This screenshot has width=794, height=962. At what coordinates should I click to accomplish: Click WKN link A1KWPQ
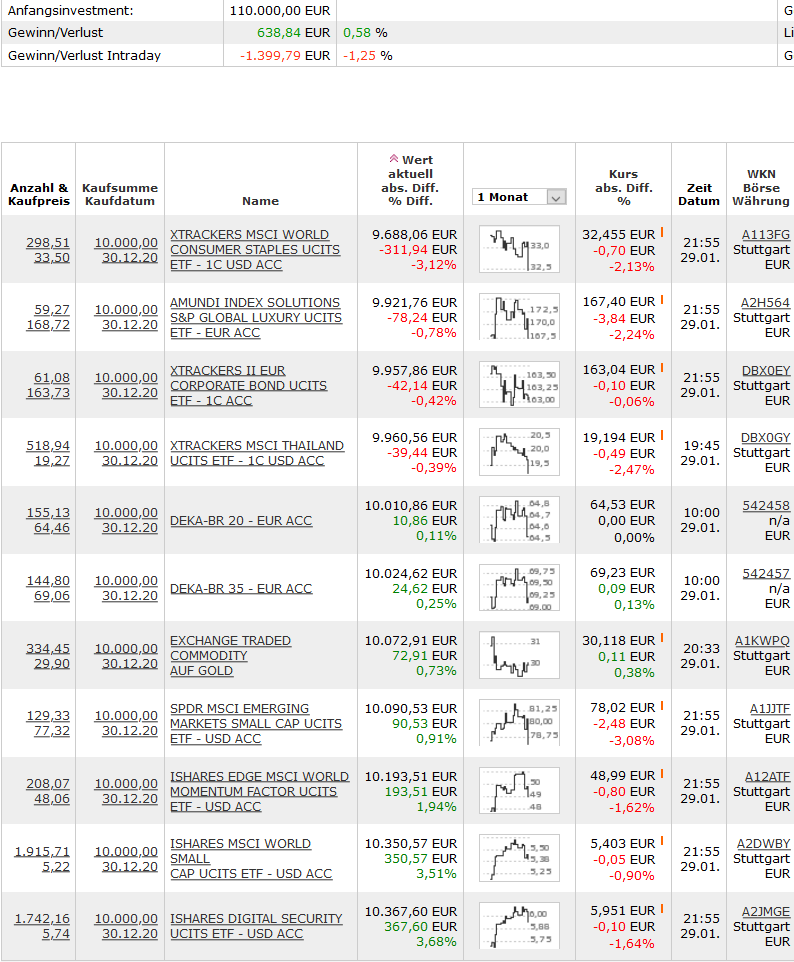pyautogui.click(x=763, y=641)
